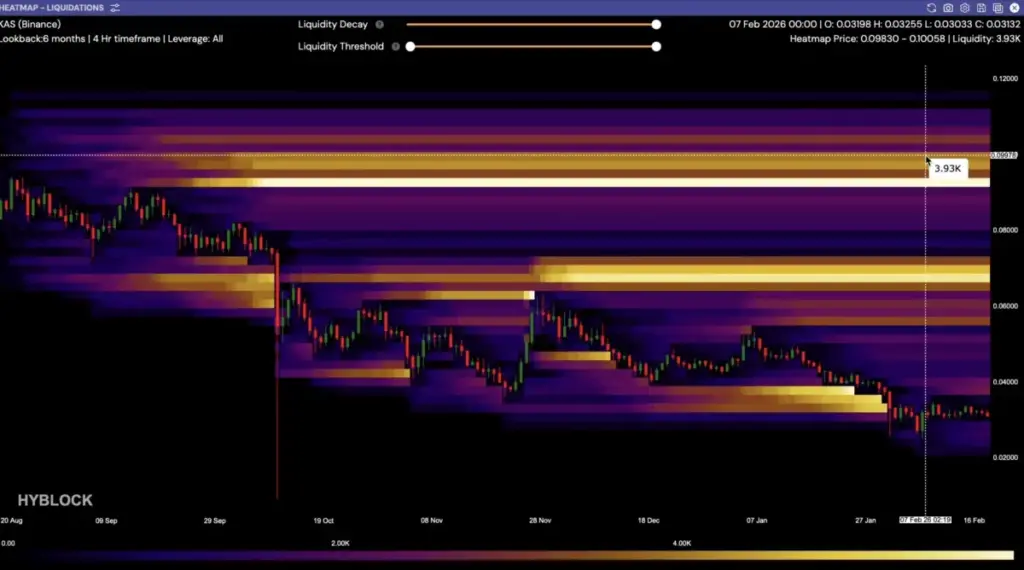Click the HYBLOCK logo watermark
This screenshot has width=1024, height=570.
[55, 500]
